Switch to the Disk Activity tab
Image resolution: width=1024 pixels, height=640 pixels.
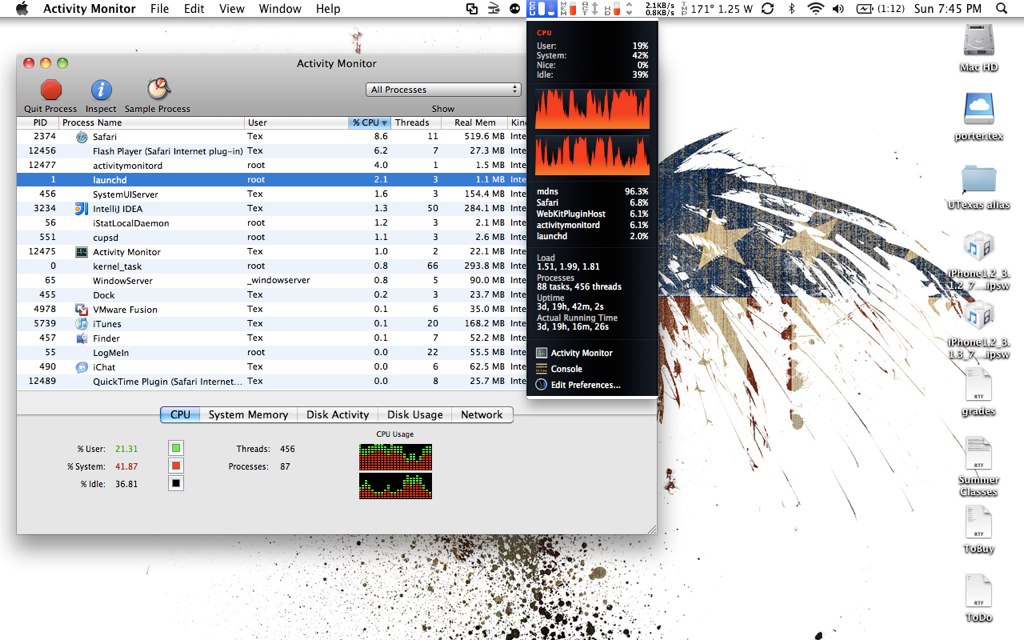[338, 415]
